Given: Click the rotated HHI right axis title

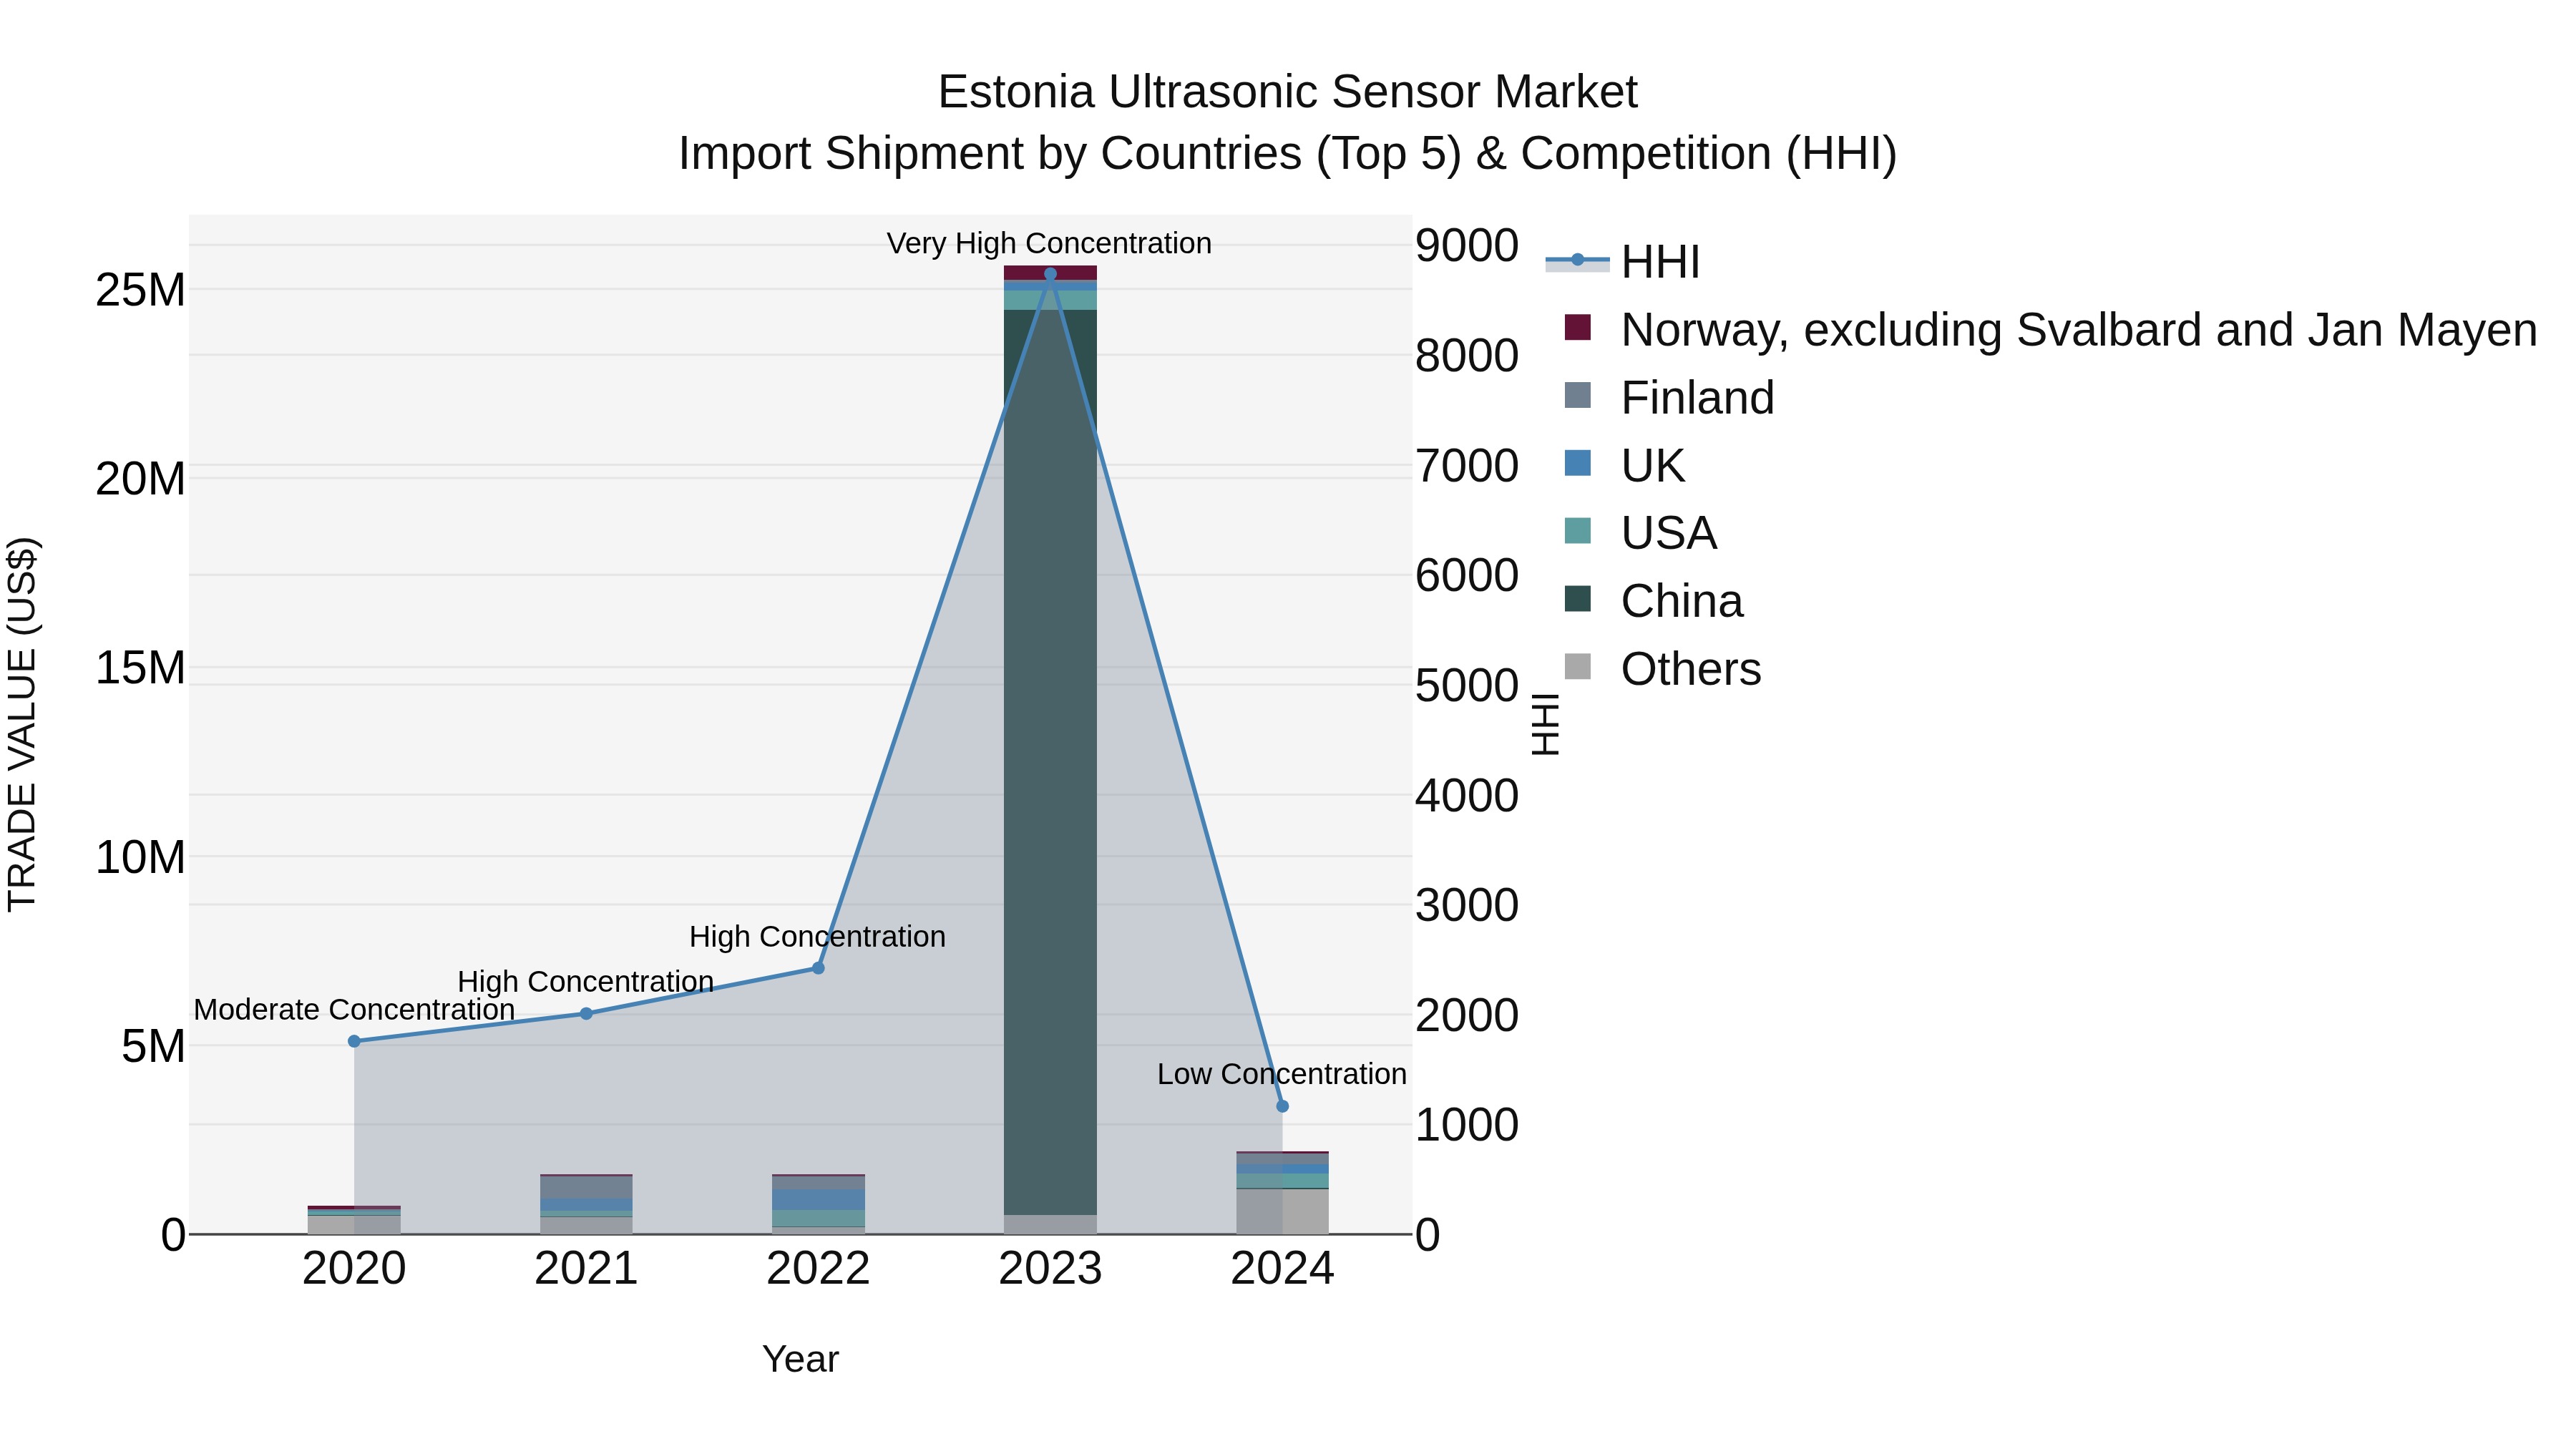Looking at the screenshot, I should click(x=1545, y=724).
